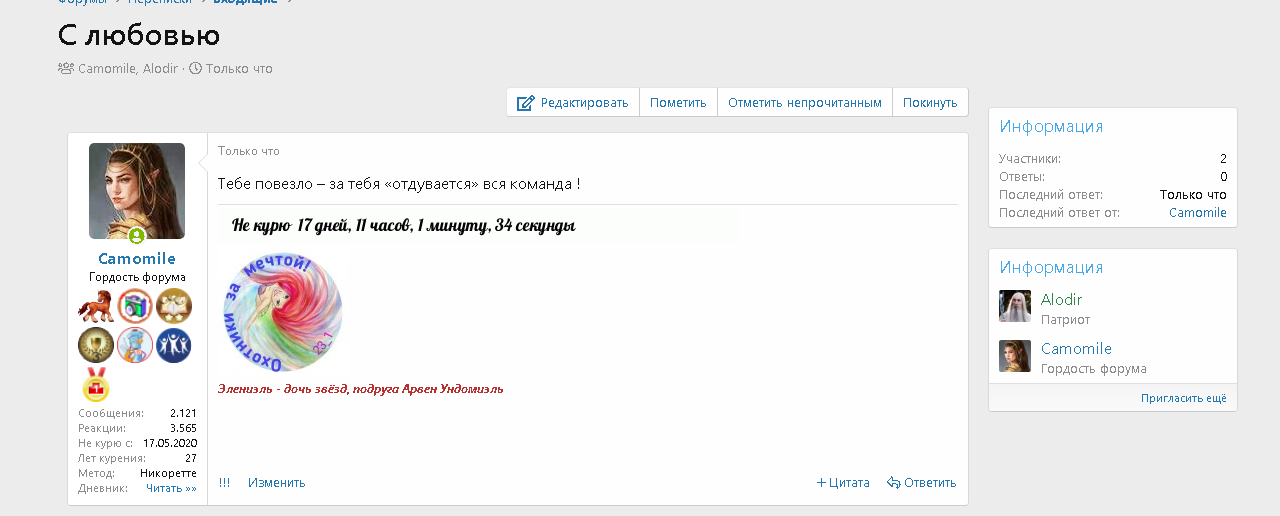Open Camomile's small avatar in the sidebar
Viewport: 1280px width, 516px height.
[x=1015, y=356]
